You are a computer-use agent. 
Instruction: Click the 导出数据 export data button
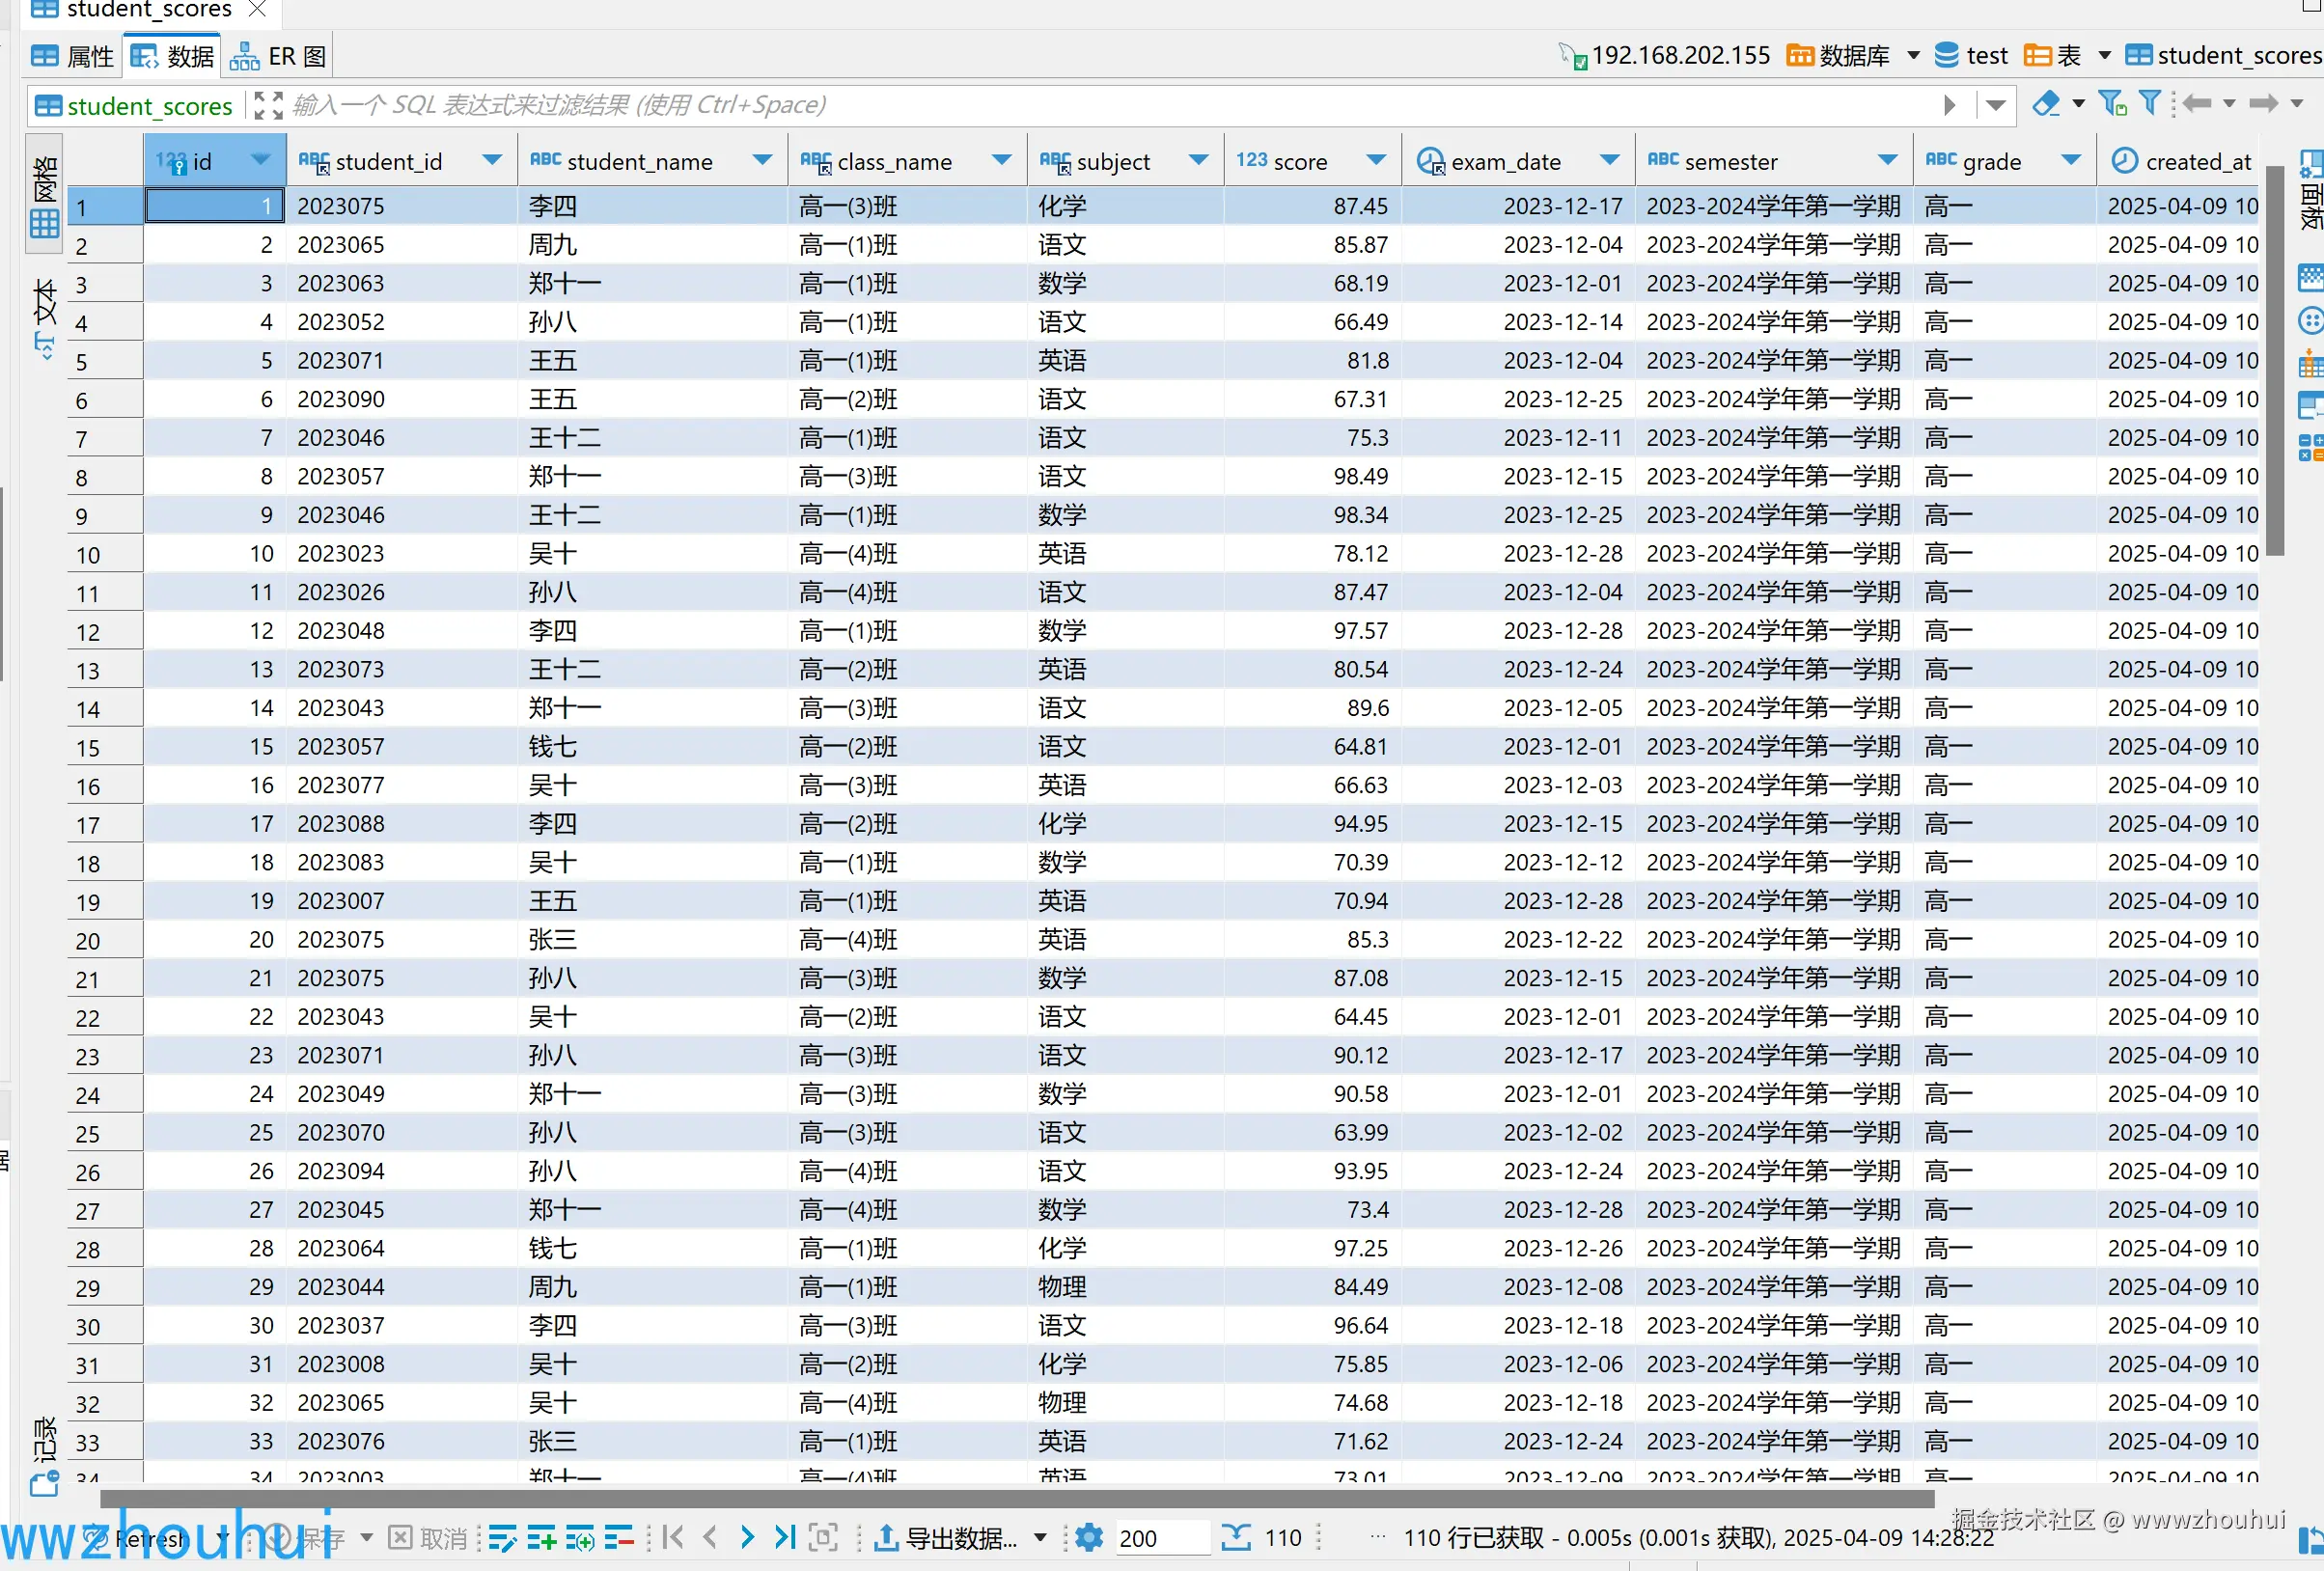coord(946,1538)
